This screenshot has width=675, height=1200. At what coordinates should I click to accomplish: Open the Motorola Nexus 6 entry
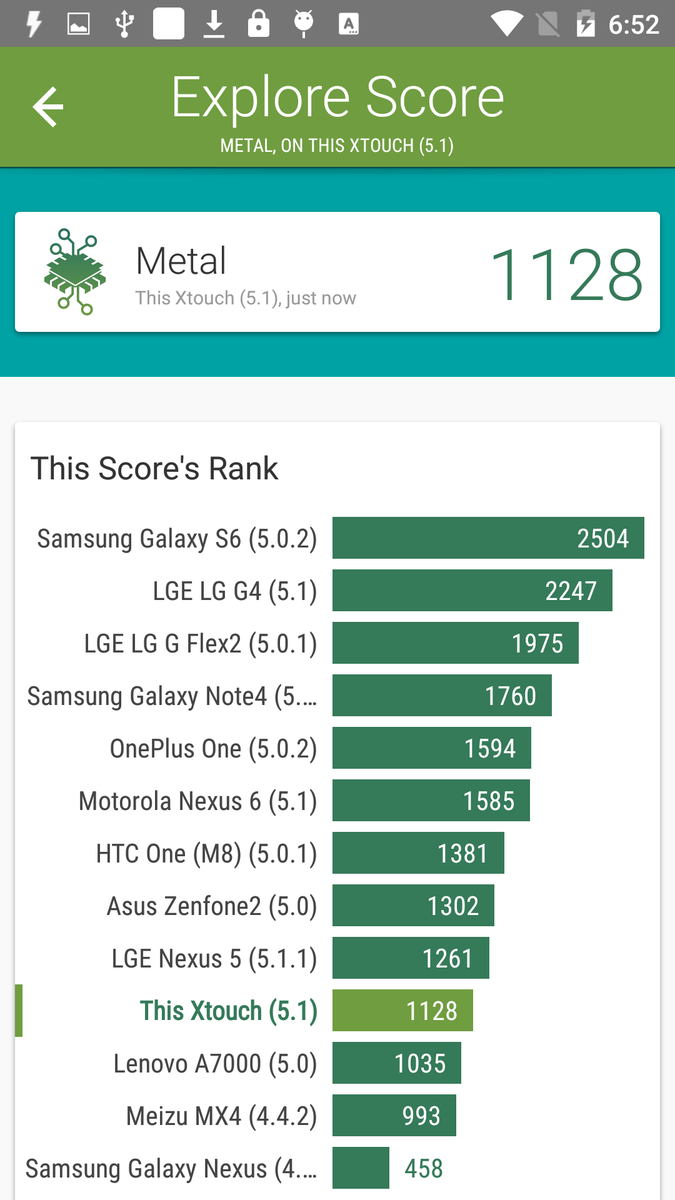(x=337, y=800)
